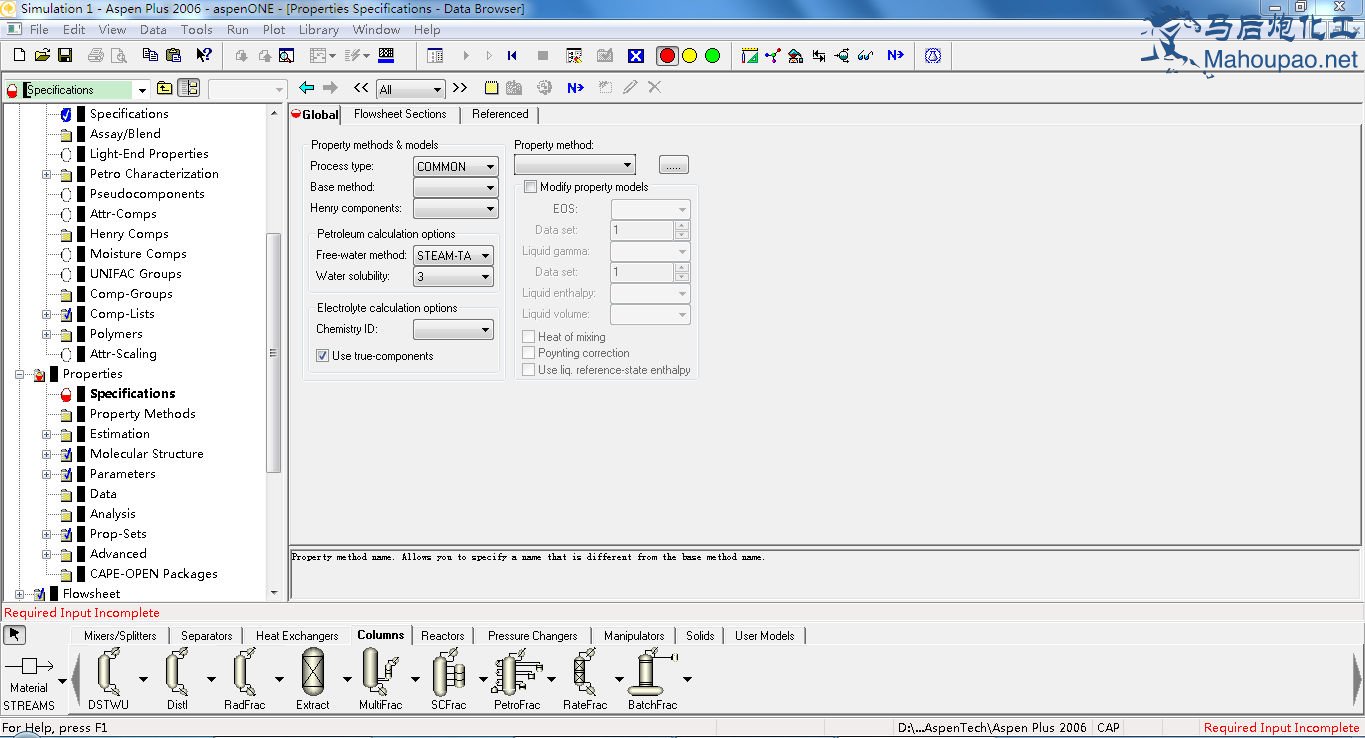This screenshot has height=738, width=1365.
Task: Click the Copy toolbar icon
Action: tap(150, 55)
